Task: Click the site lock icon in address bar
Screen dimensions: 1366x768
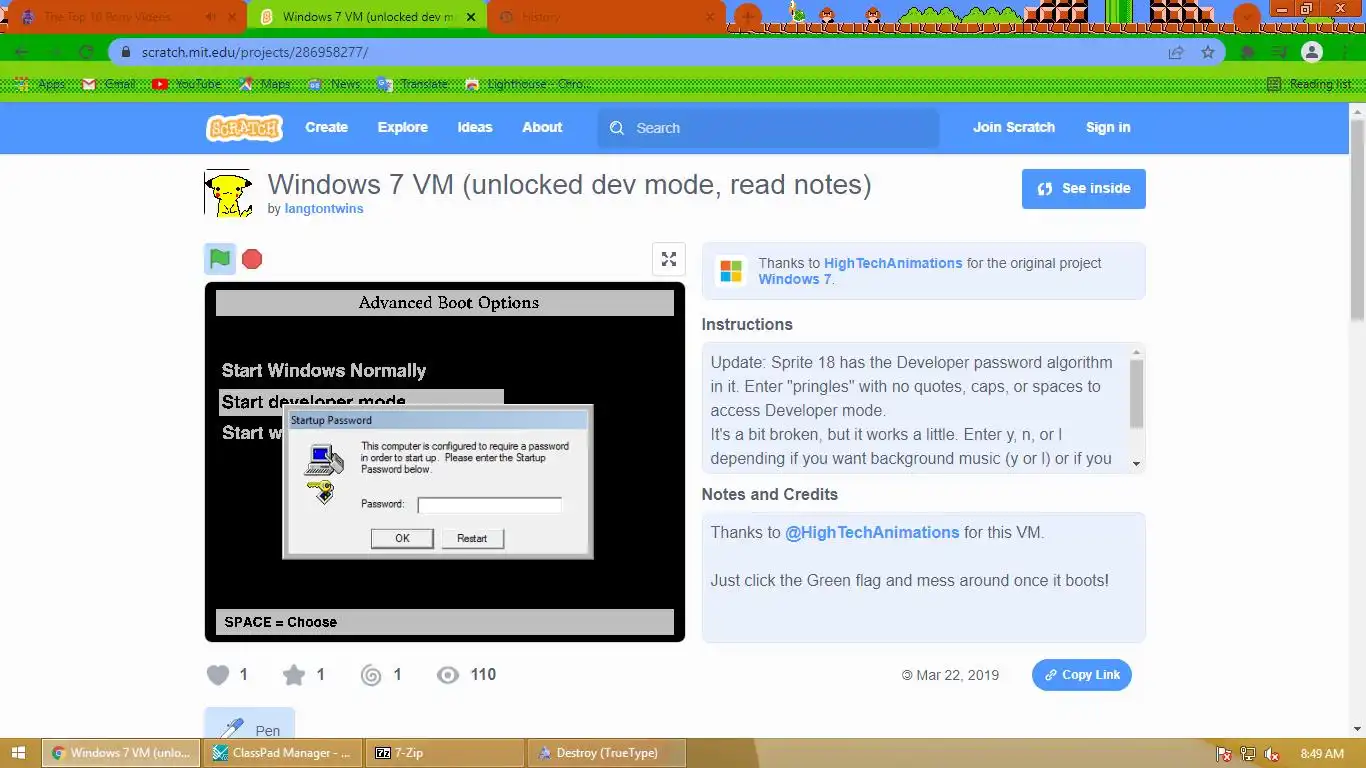Action: pyautogui.click(x=126, y=52)
